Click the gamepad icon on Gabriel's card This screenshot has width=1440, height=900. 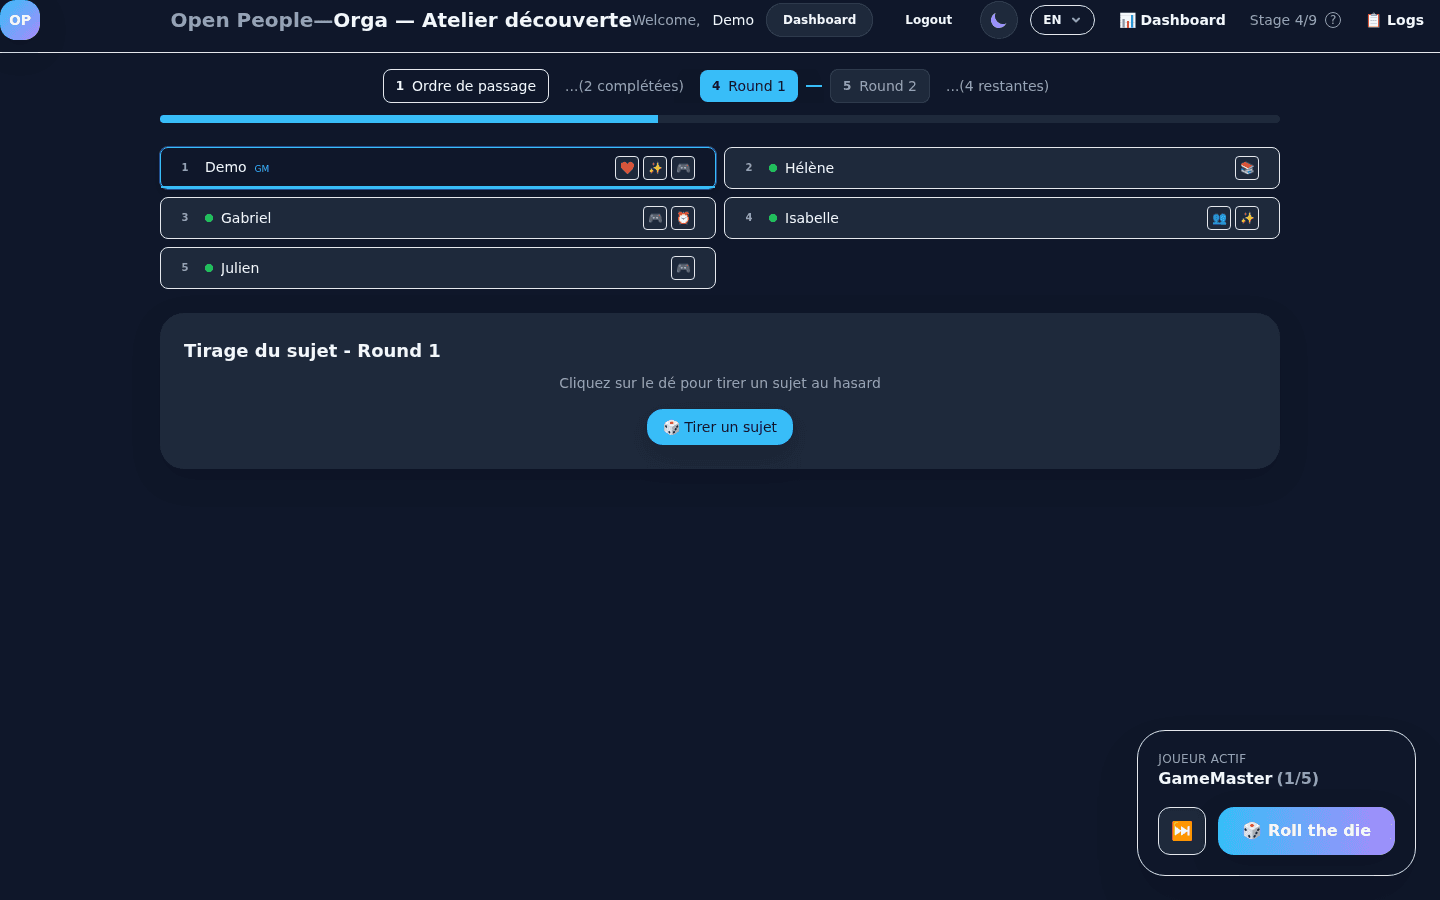(x=655, y=218)
